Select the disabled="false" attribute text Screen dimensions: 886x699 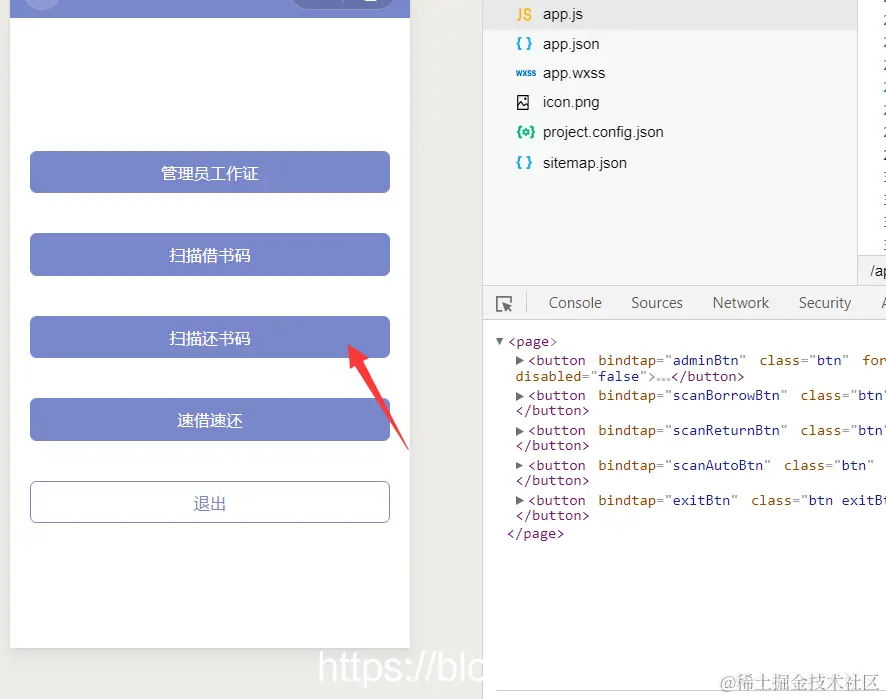tap(581, 376)
